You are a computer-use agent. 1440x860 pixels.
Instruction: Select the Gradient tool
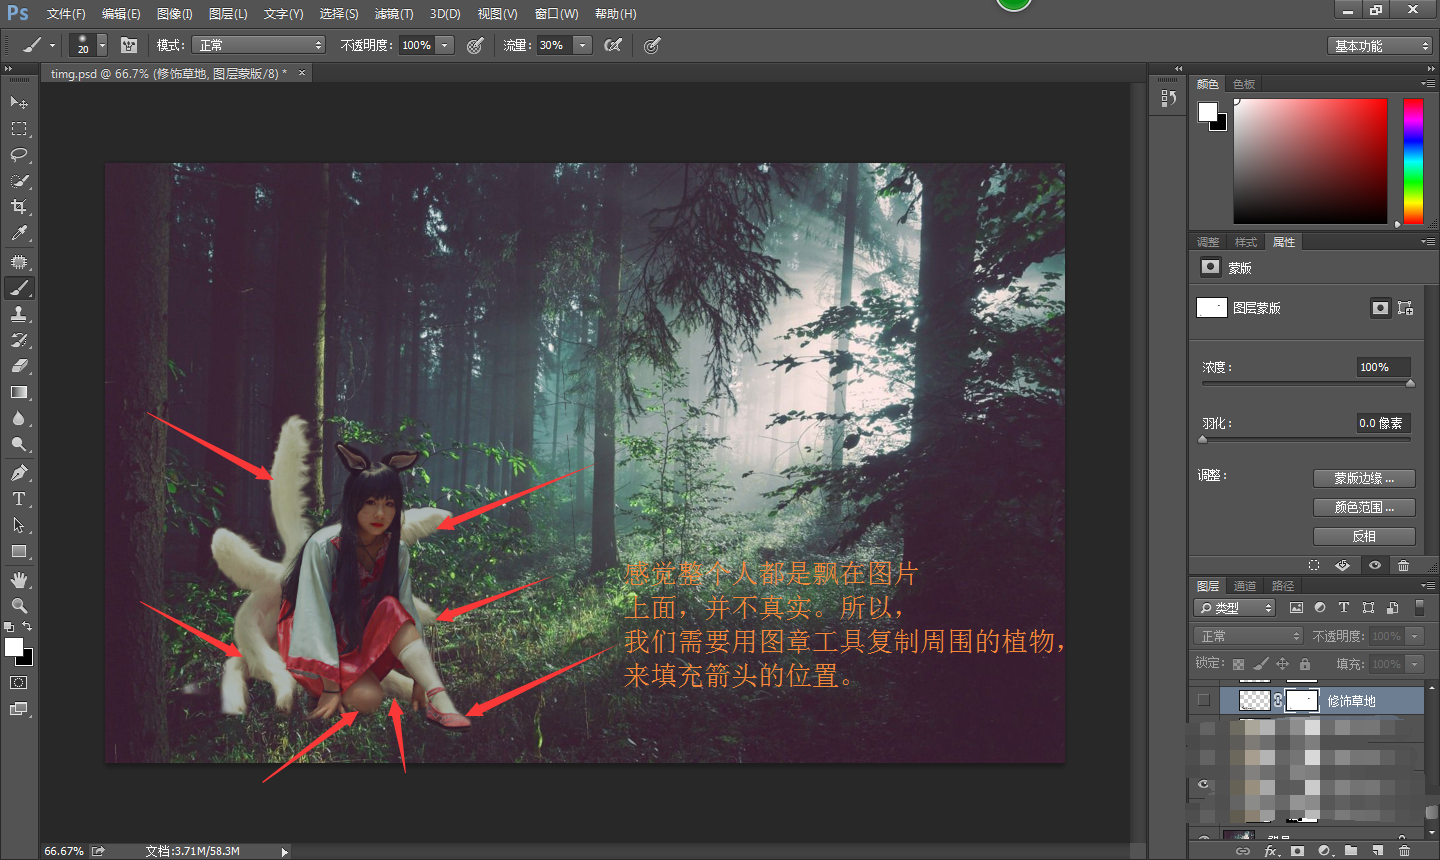(19, 392)
